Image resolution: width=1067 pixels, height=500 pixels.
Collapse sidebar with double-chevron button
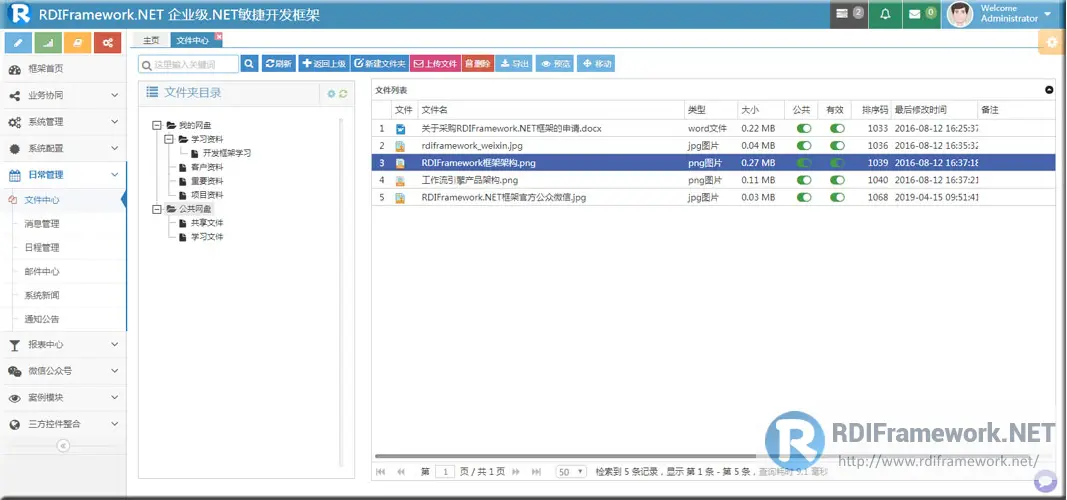point(63,446)
